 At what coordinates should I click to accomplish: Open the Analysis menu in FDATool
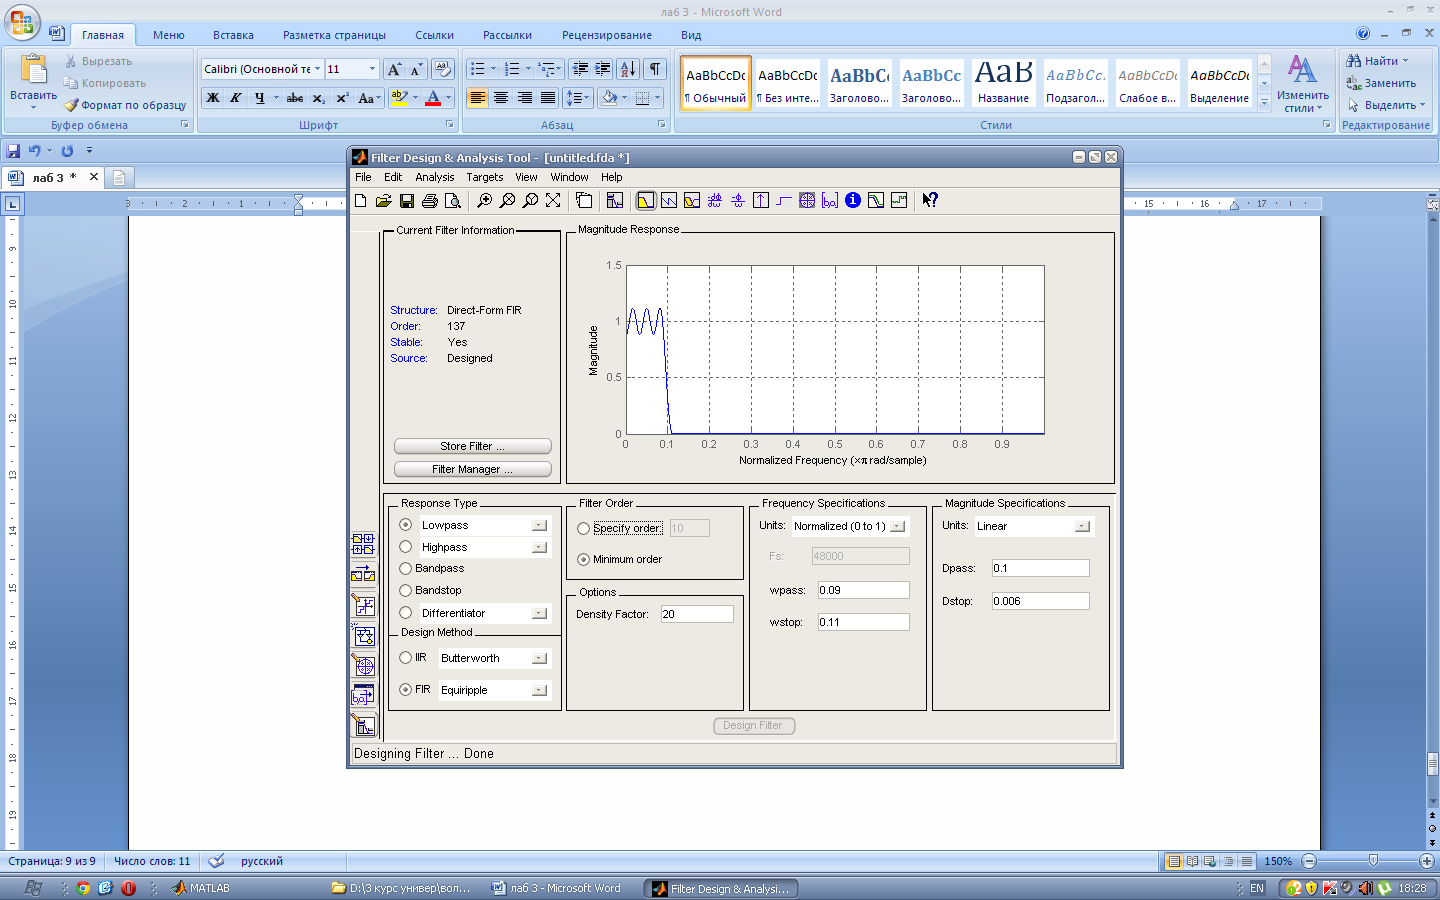click(435, 177)
